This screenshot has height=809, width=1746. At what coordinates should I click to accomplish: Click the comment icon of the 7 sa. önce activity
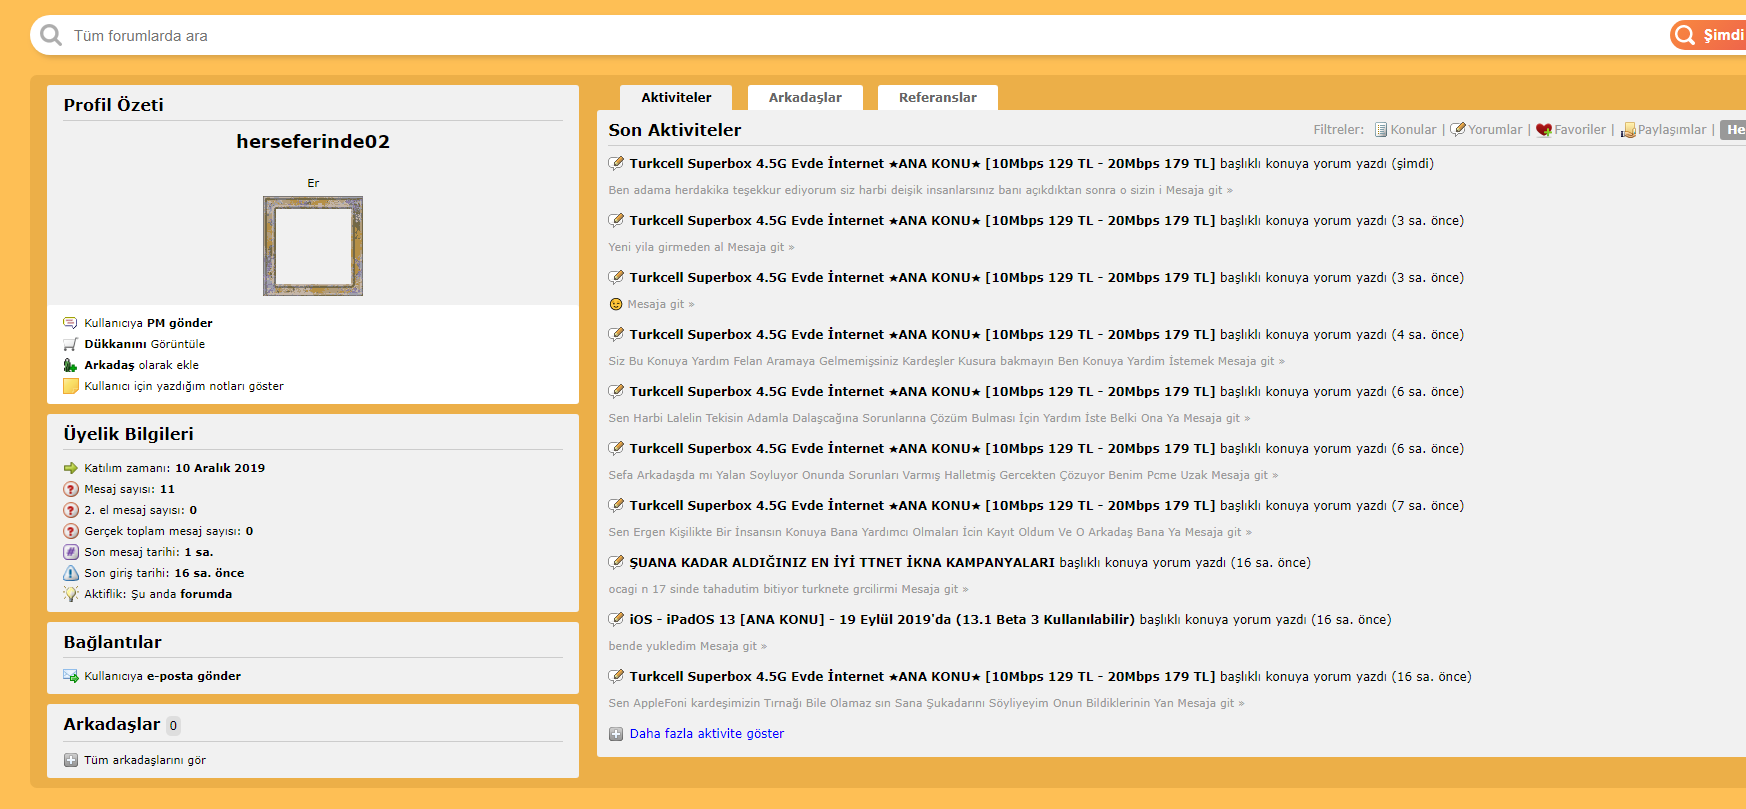616,505
